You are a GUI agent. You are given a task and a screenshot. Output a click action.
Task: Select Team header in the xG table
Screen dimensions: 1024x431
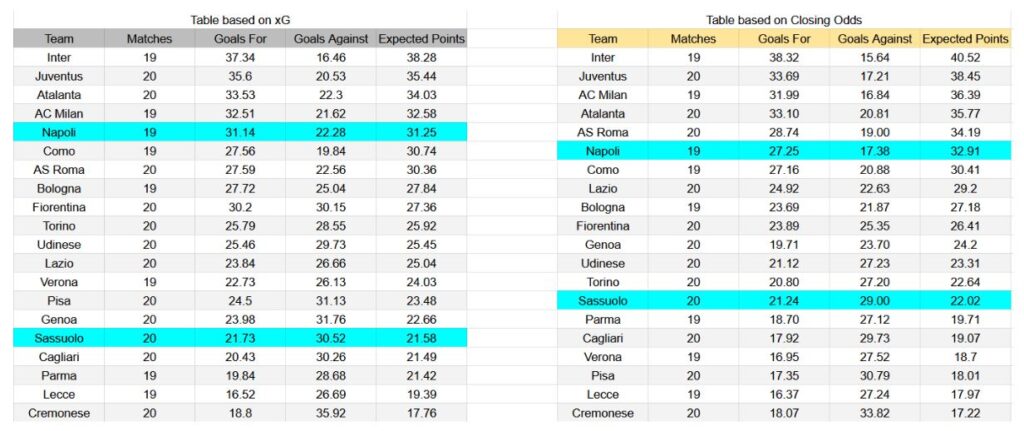coord(59,39)
